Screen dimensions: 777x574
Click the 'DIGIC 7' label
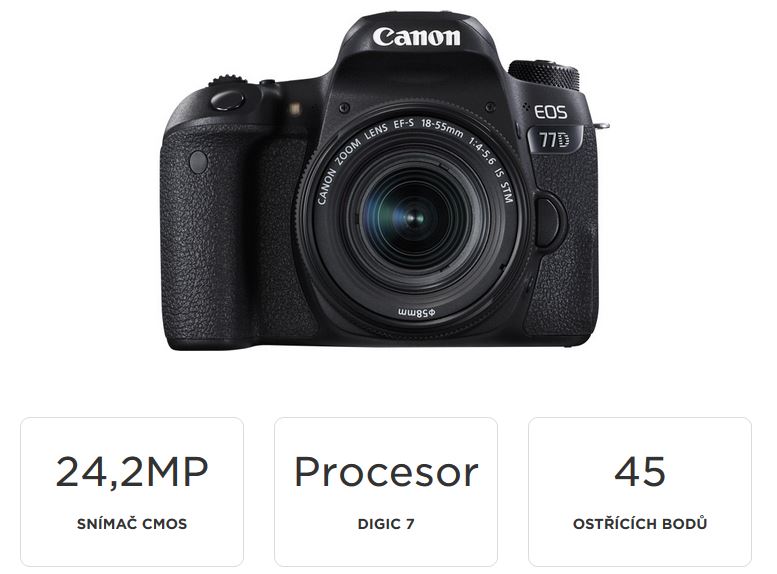pos(386,524)
